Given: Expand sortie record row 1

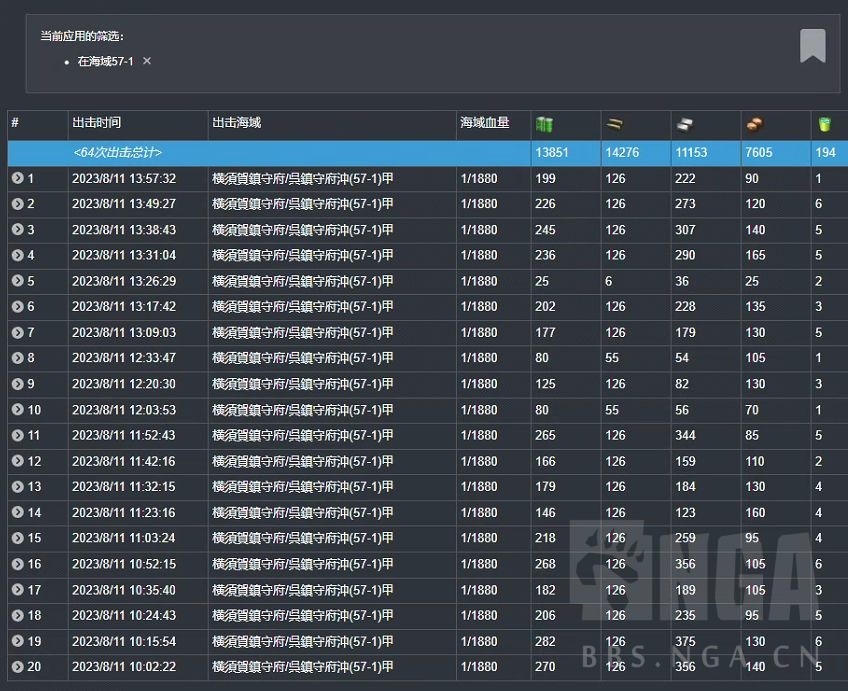Looking at the screenshot, I should click(x=18, y=179).
